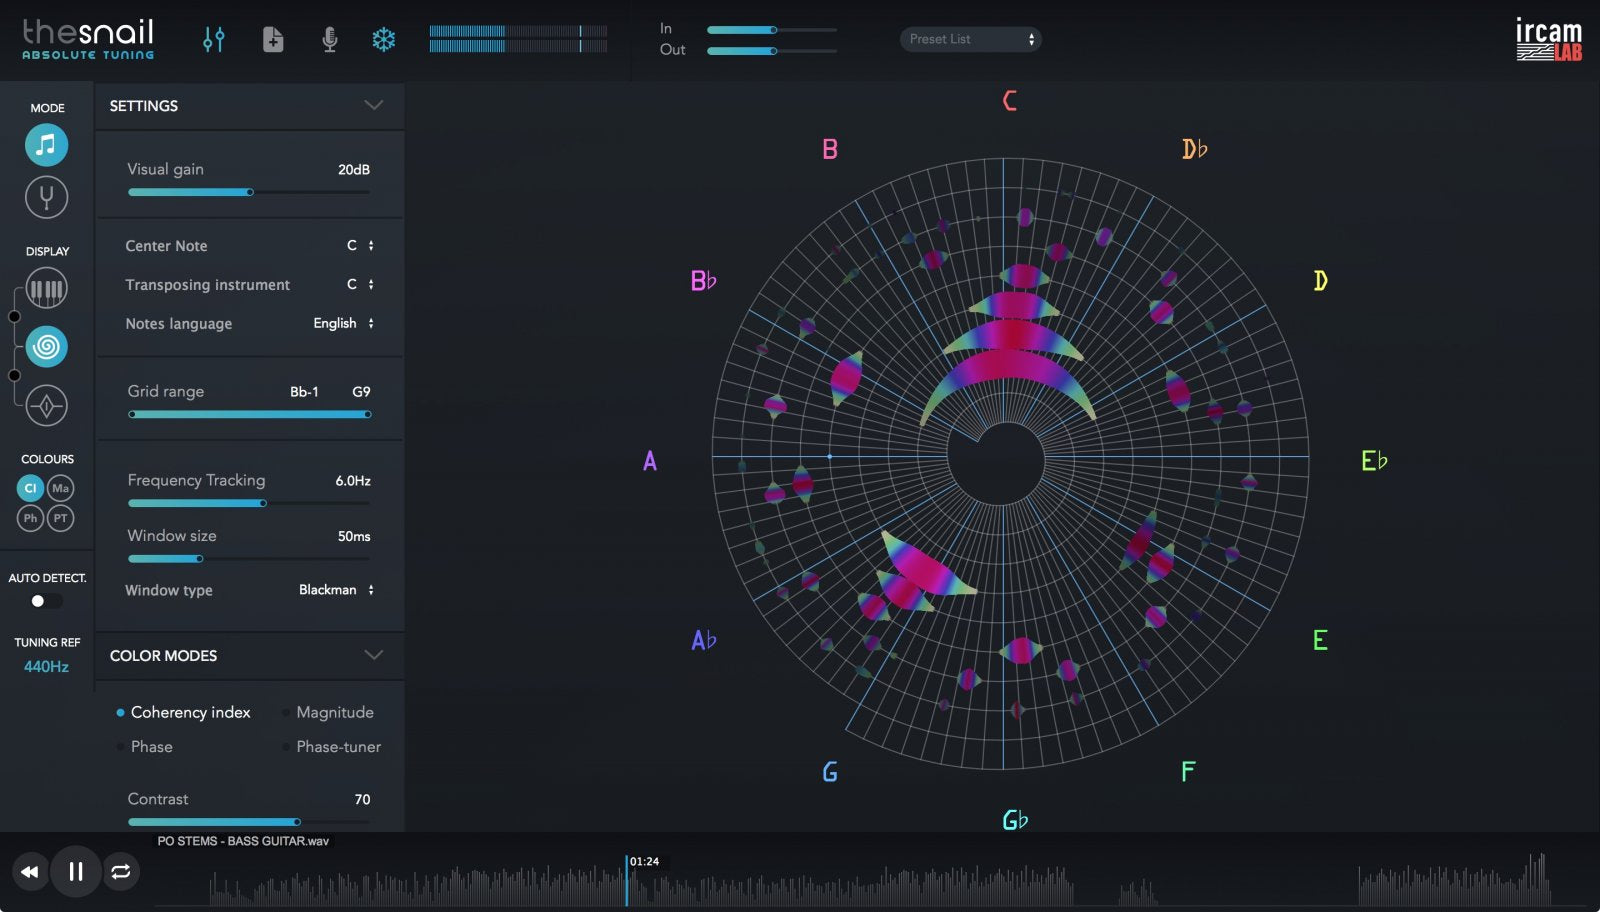
Task: Open the Preset List dropdown
Action: coord(968,39)
